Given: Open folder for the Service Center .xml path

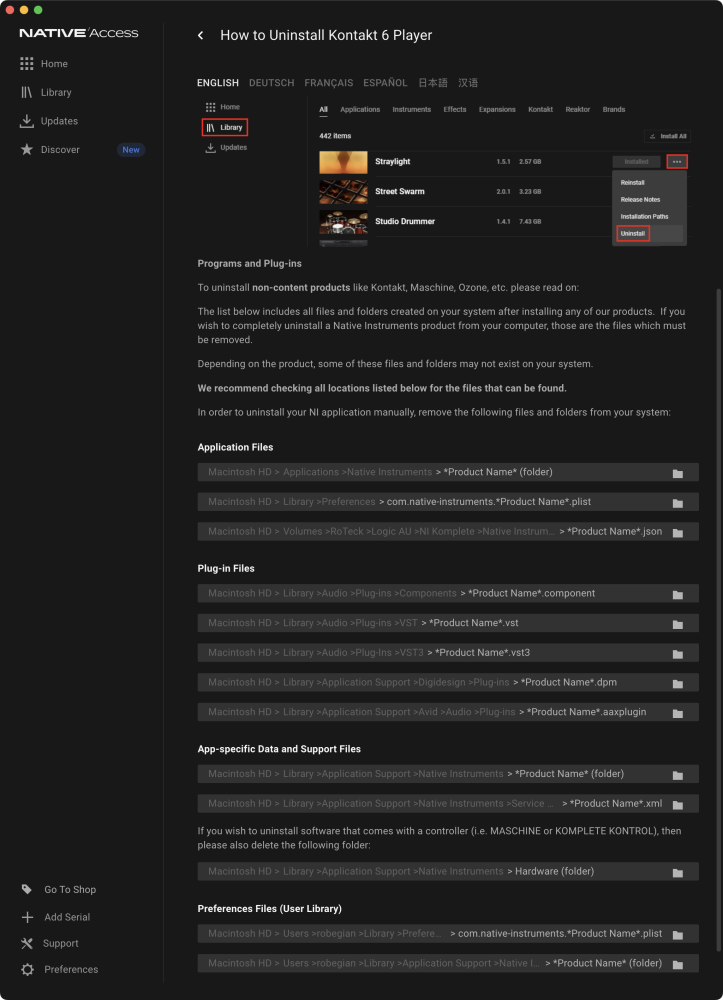Looking at the screenshot, I should (x=678, y=805).
